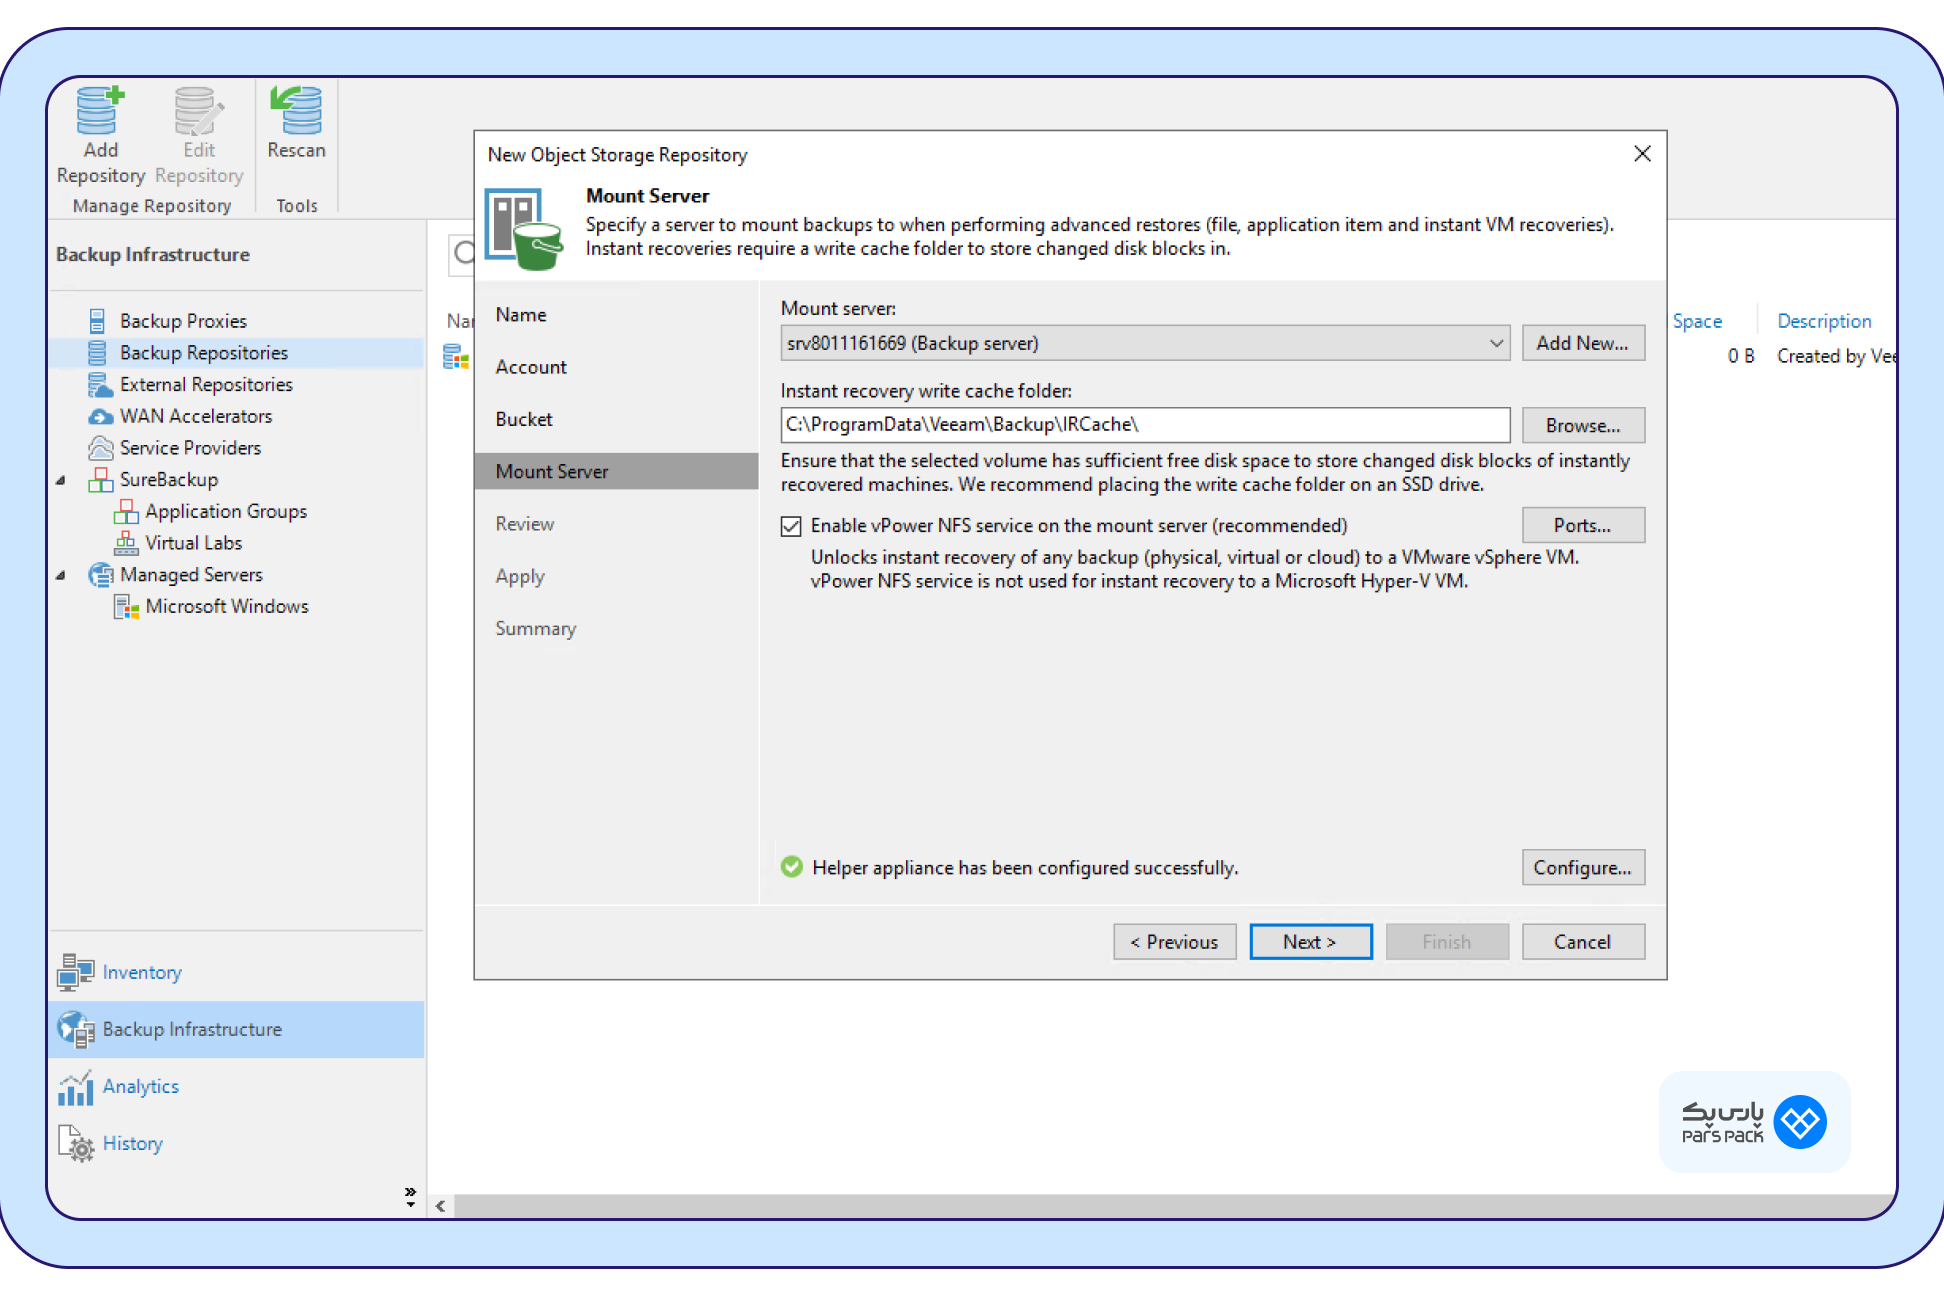1944x1296 pixels.
Task: Select the Managed Servers icon
Action: [100, 575]
